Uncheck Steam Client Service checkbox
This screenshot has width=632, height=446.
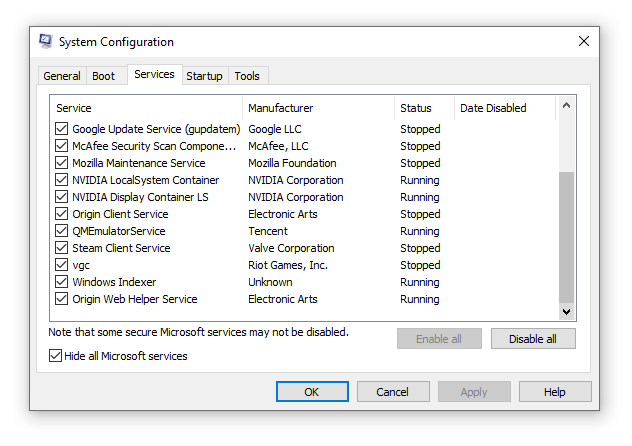(x=61, y=248)
